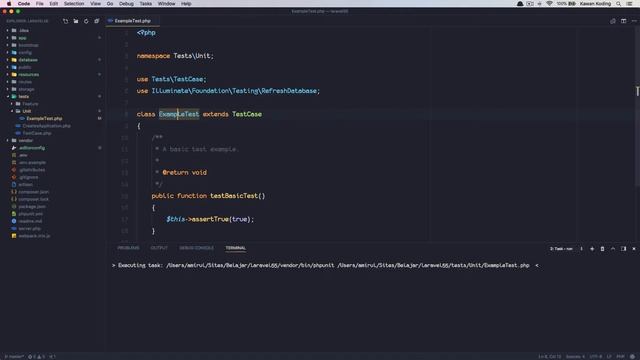Click the open changes icon in editor title
The width and height of the screenshot is (640, 360).
(x=613, y=21)
